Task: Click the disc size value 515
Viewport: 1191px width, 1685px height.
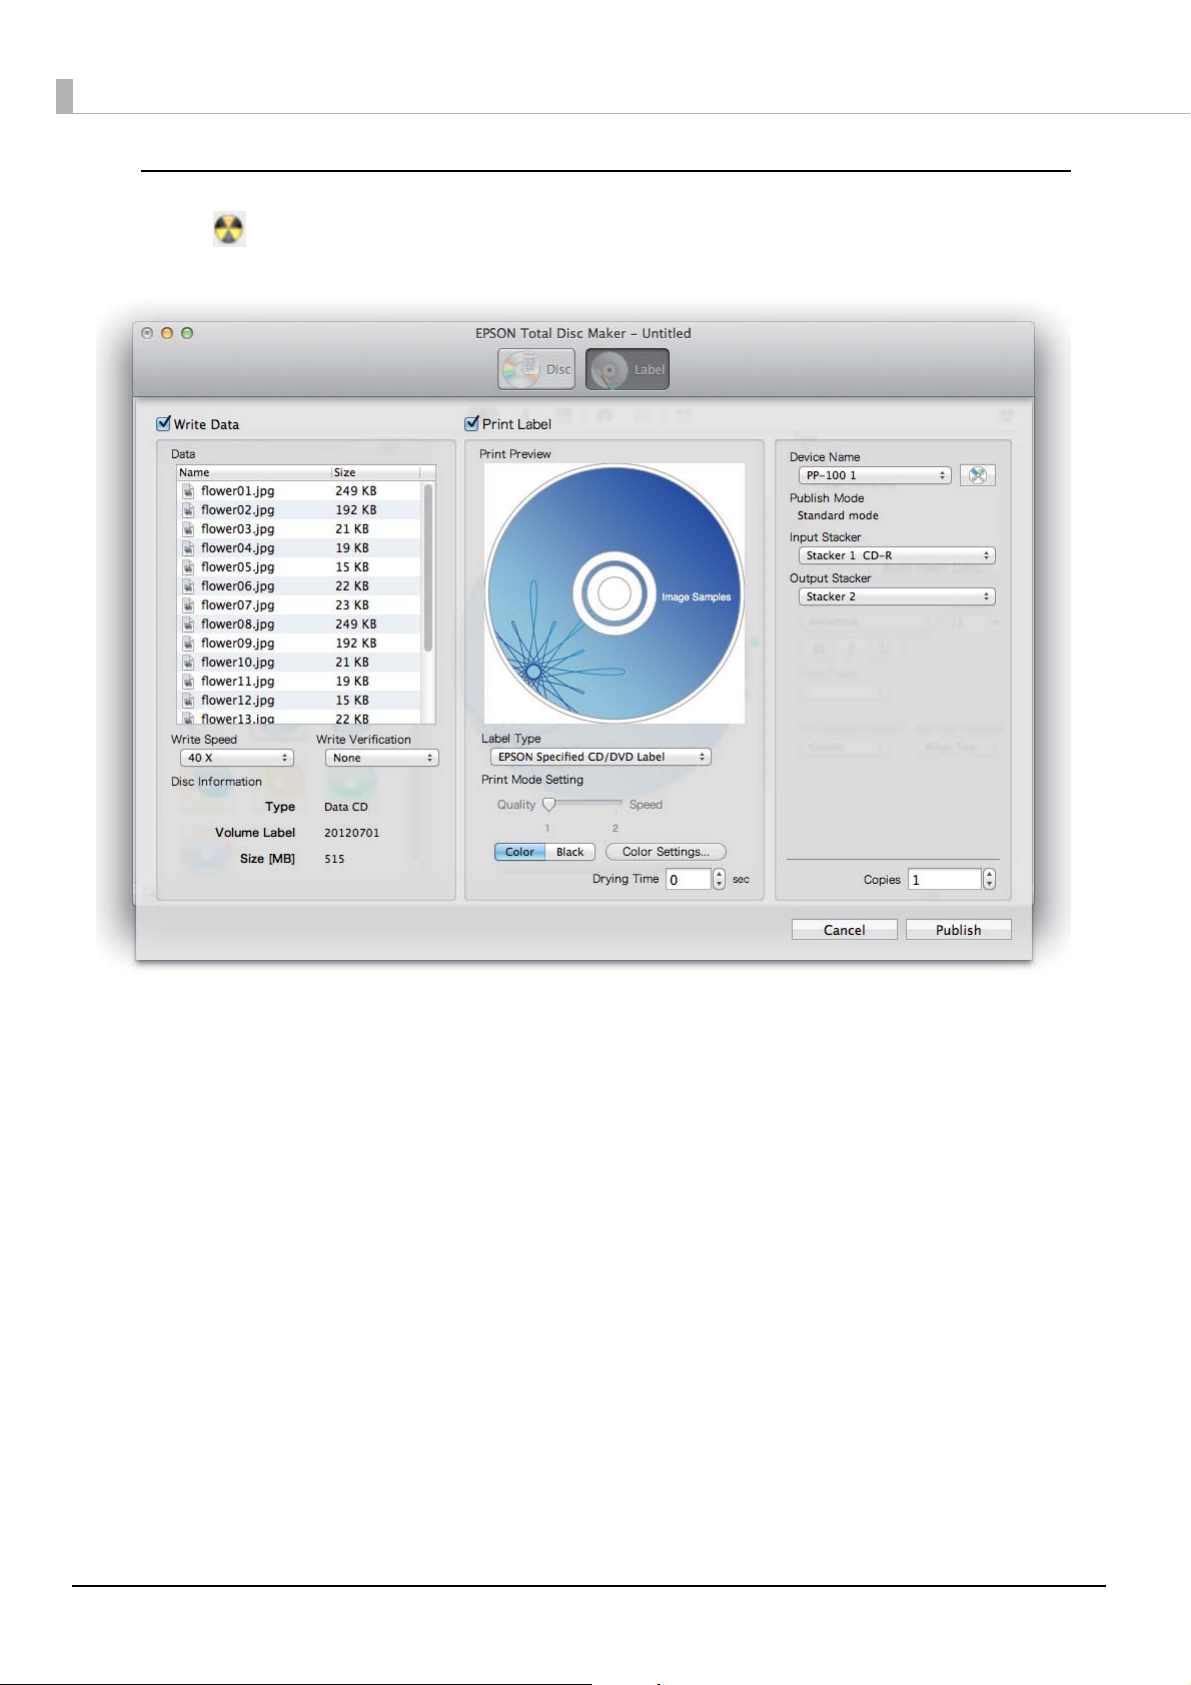Action: click(334, 859)
